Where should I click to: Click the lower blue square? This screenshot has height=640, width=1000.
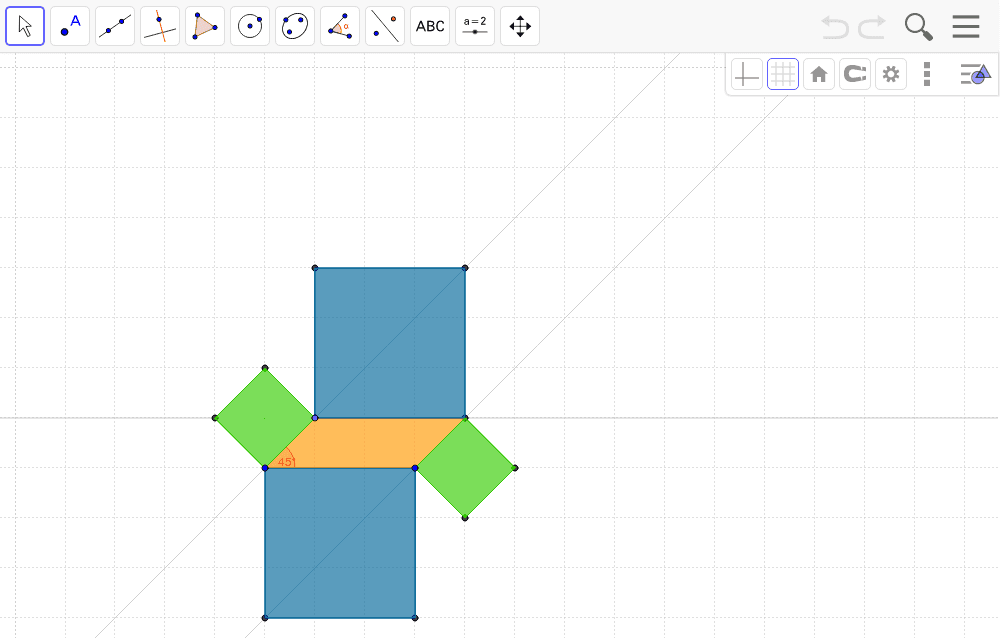(x=340, y=542)
